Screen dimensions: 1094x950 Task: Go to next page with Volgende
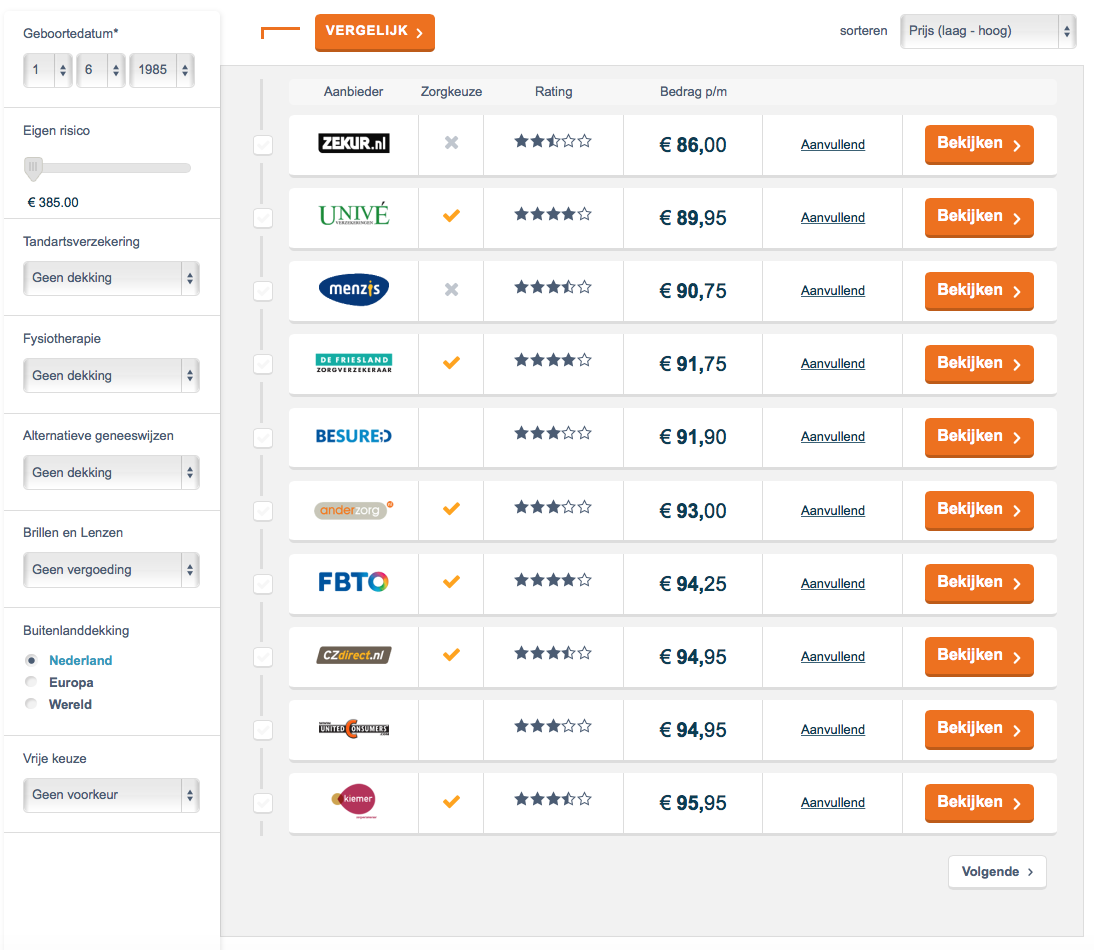997,871
